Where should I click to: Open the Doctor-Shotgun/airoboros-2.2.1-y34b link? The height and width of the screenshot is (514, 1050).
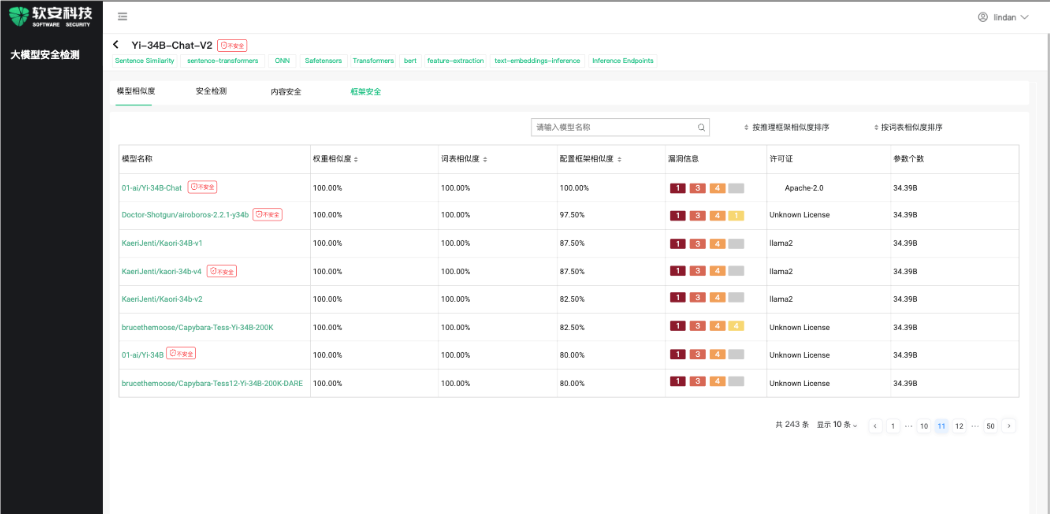click(x=185, y=215)
